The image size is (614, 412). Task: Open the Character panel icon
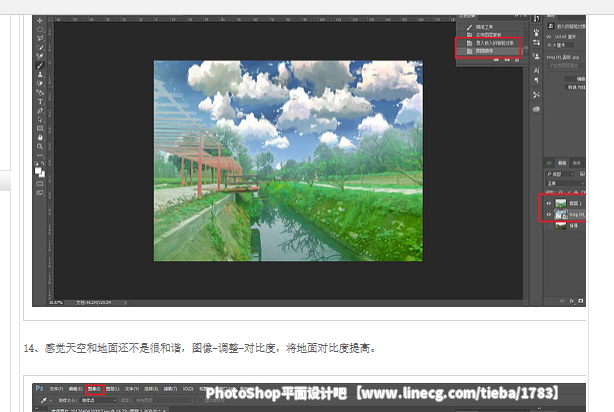[536, 70]
